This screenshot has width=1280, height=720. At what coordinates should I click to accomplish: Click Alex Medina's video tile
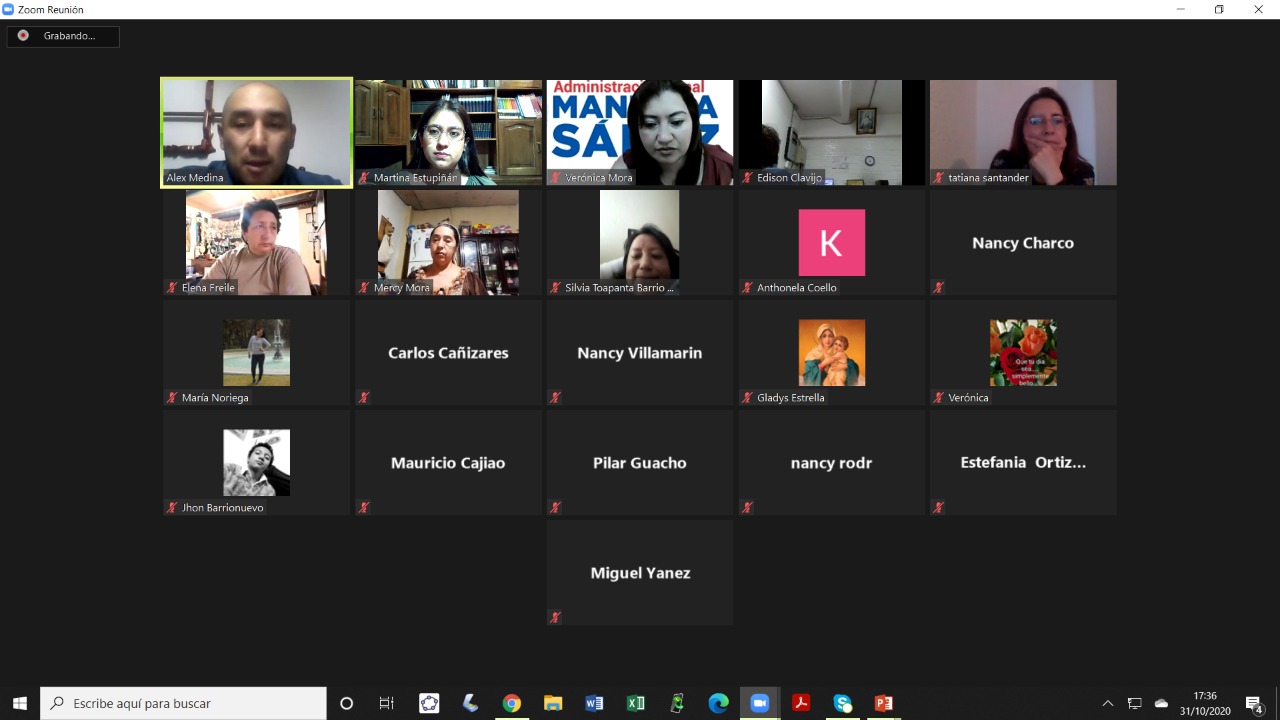click(x=256, y=132)
